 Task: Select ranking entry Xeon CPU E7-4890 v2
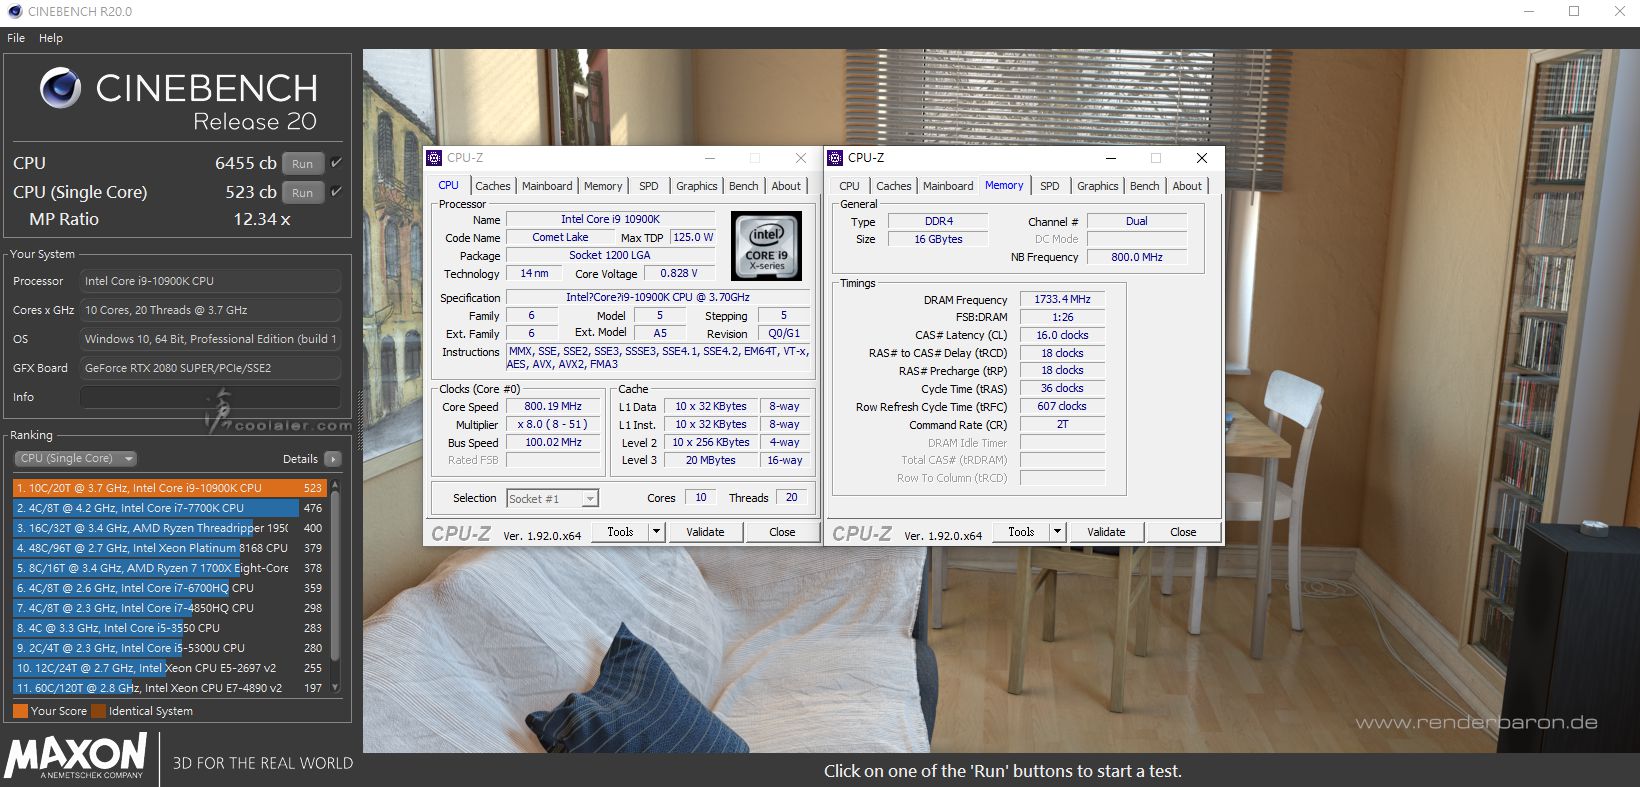tap(170, 688)
